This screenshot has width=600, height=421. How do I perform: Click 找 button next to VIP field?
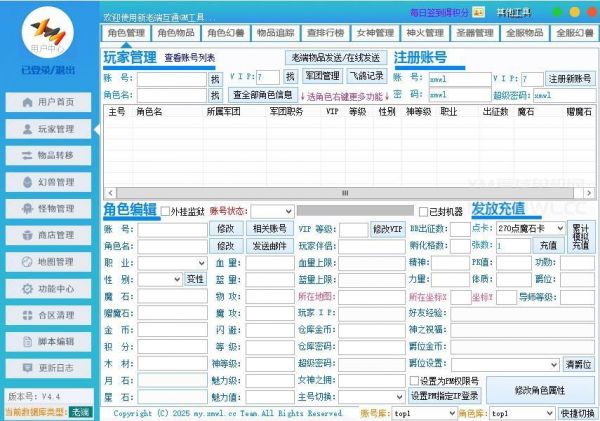(x=290, y=77)
